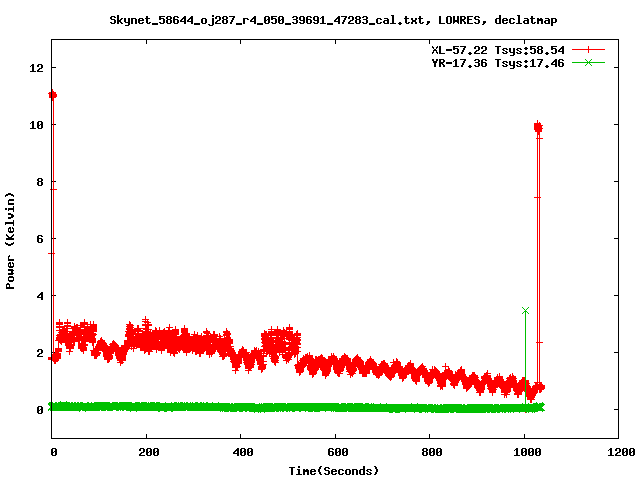Click the x-axis tick label 600
The height and width of the screenshot is (480, 640).
click(338, 452)
